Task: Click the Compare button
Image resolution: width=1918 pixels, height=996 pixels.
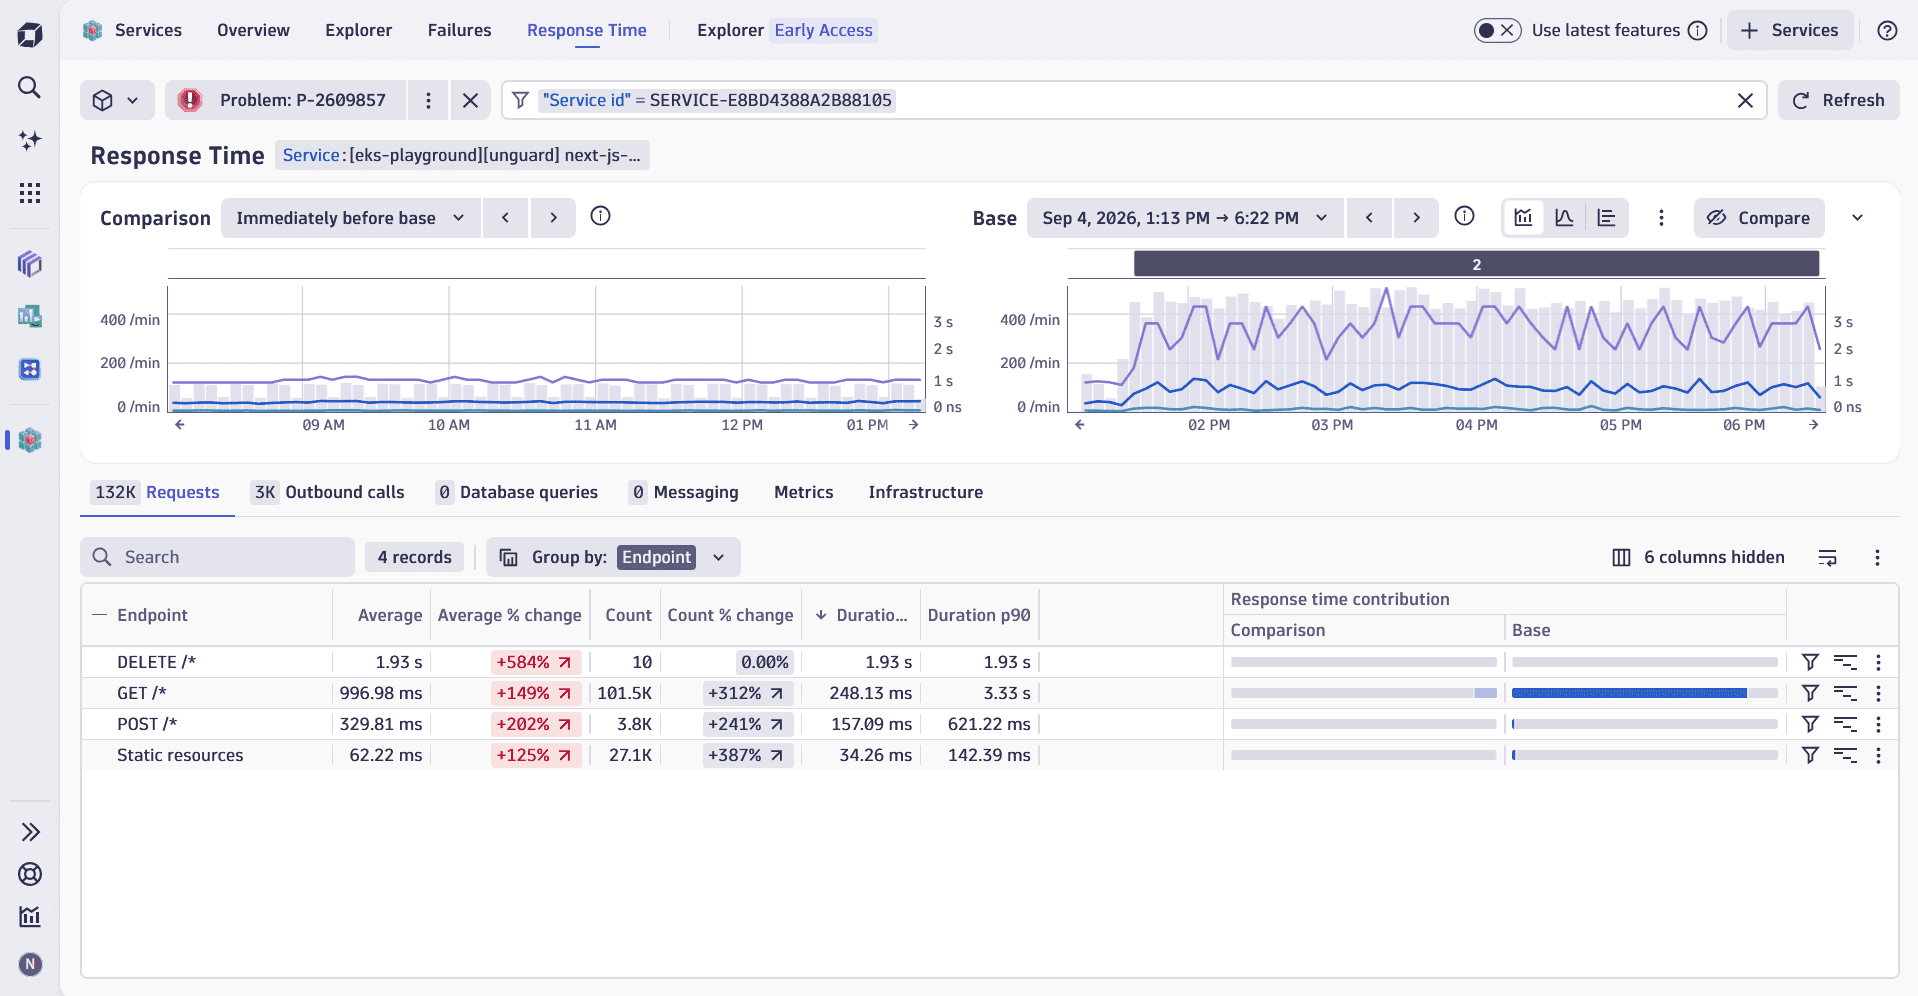Action: [1759, 218]
